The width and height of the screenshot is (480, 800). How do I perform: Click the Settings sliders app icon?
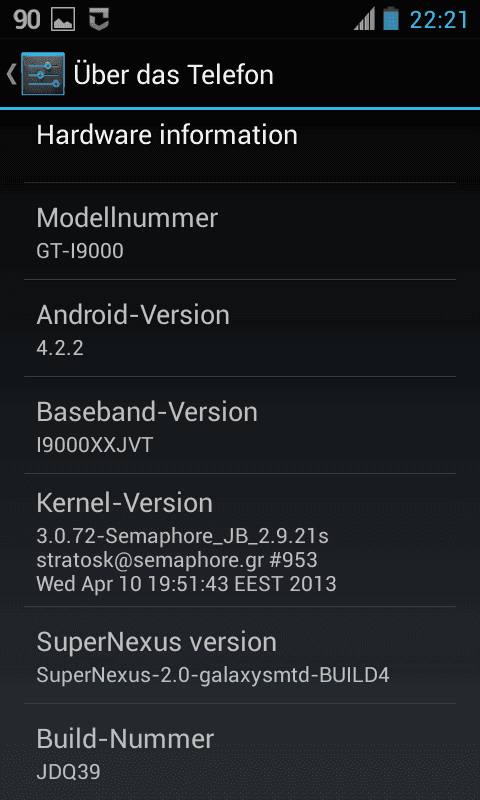(43, 74)
